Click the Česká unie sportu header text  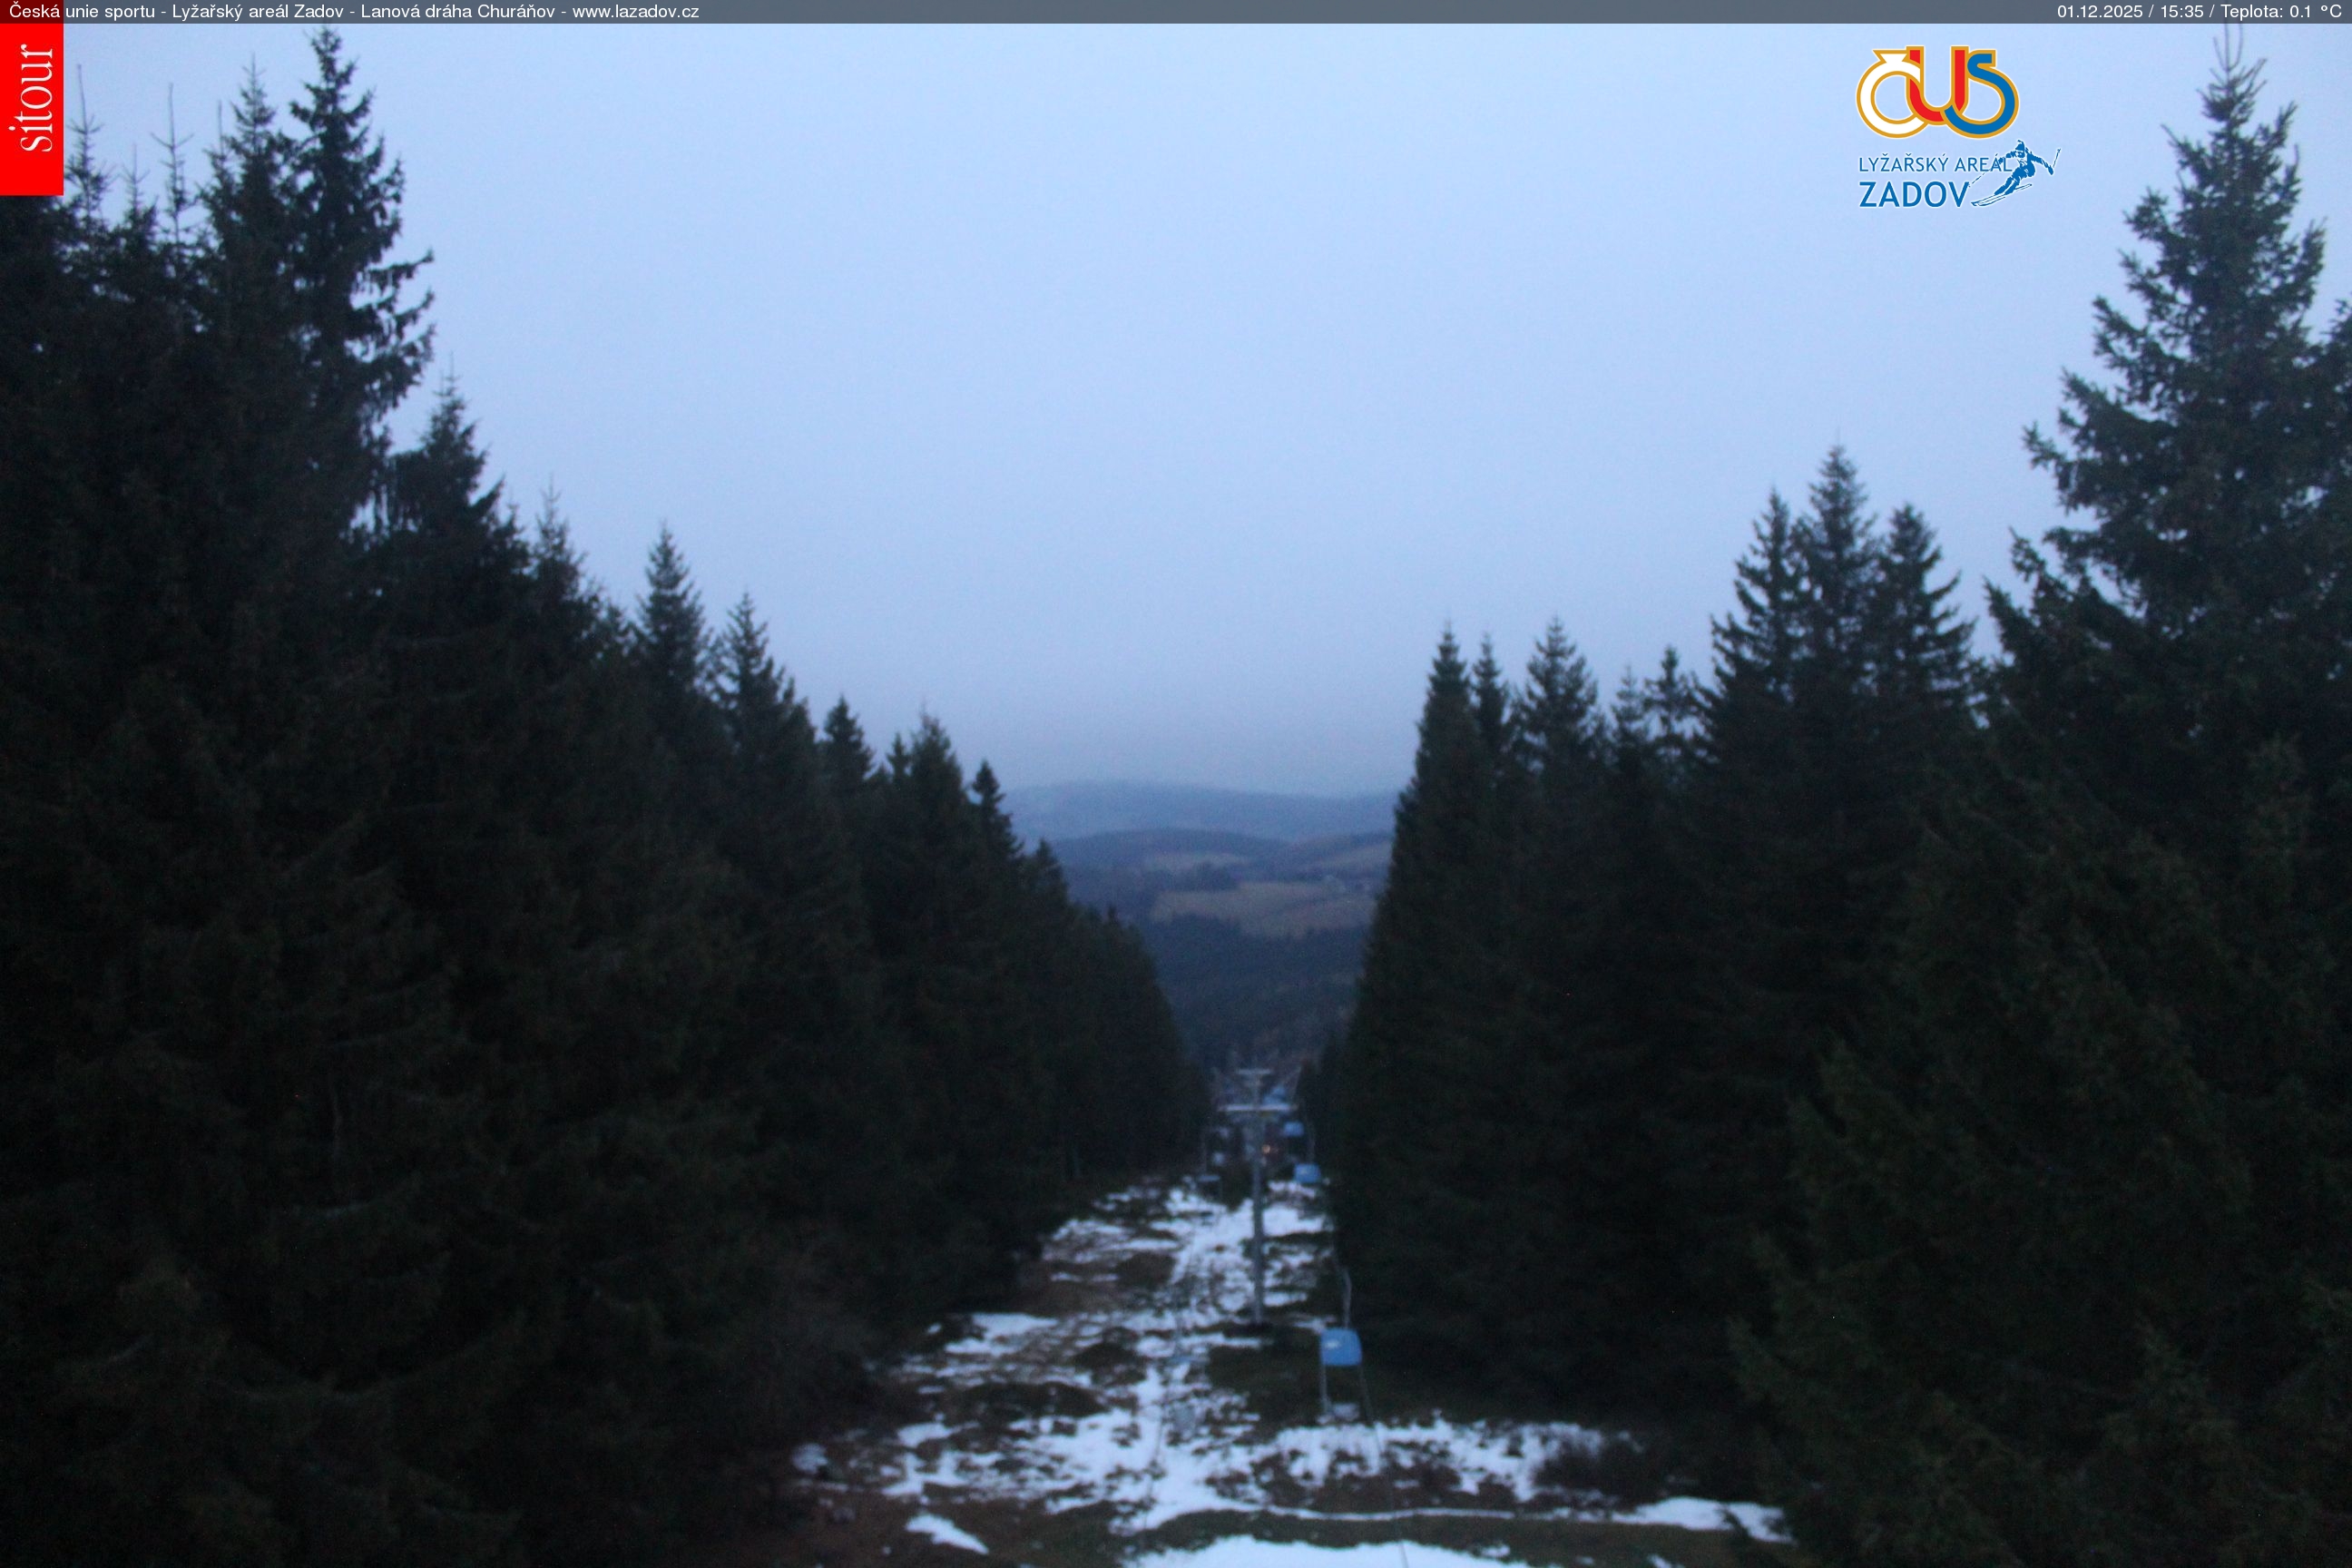point(82,12)
